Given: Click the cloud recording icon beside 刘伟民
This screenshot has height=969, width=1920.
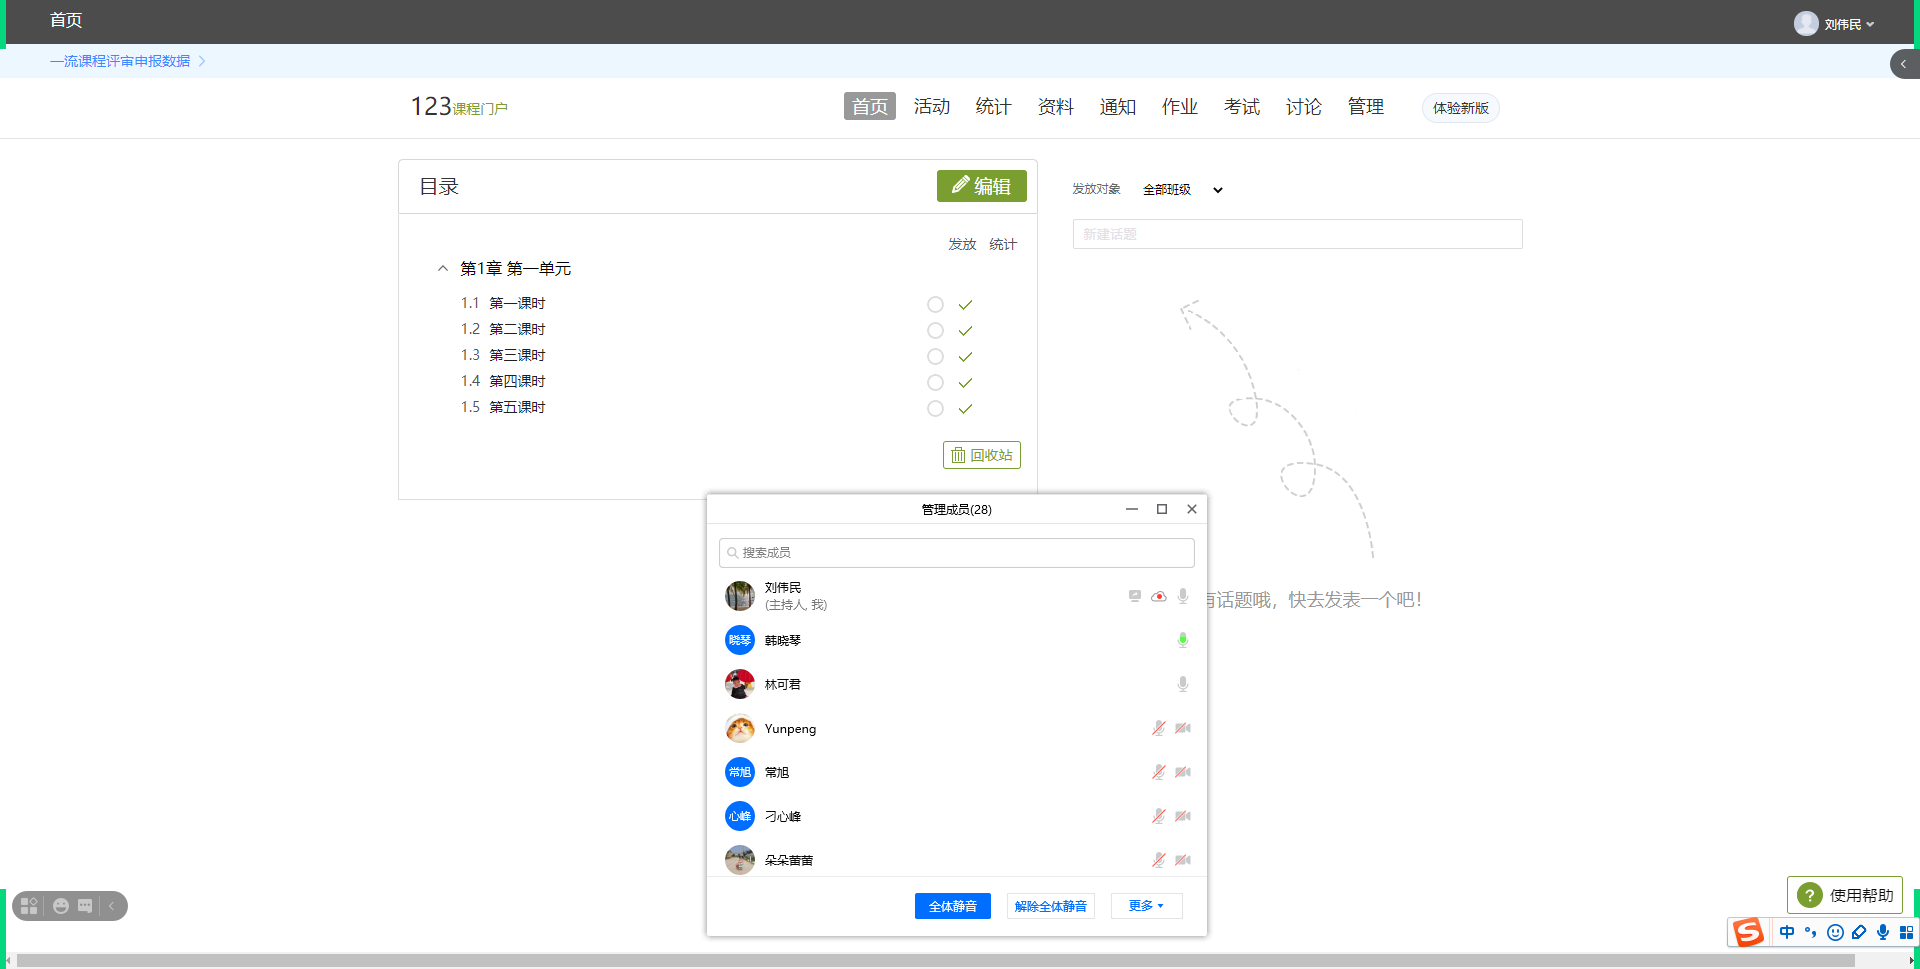Looking at the screenshot, I should coord(1158,597).
